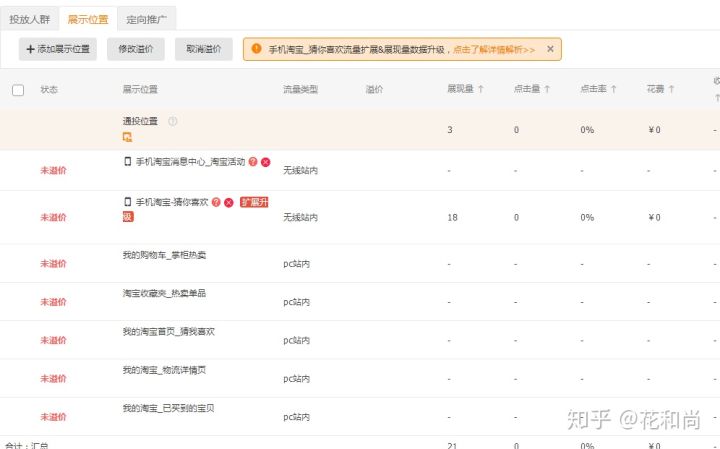This screenshot has height=449, width=720.
Task: Click the 添加展示位置 button
Action: [x=58, y=49]
